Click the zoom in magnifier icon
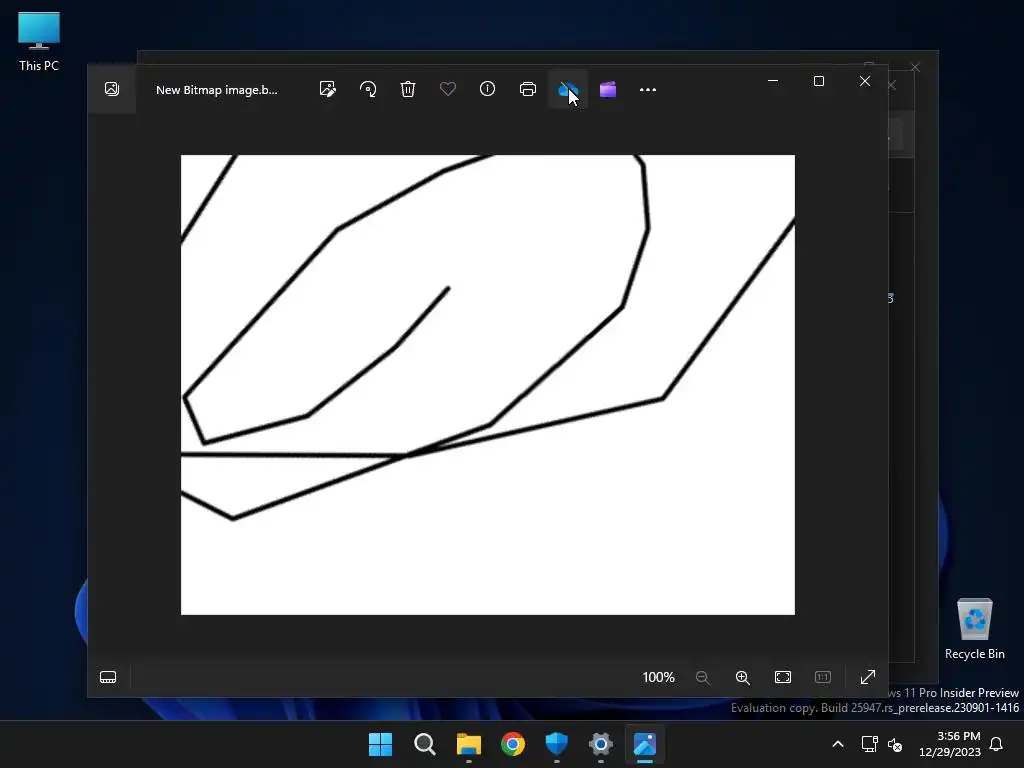Image resolution: width=1024 pixels, height=768 pixels. click(743, 677)
